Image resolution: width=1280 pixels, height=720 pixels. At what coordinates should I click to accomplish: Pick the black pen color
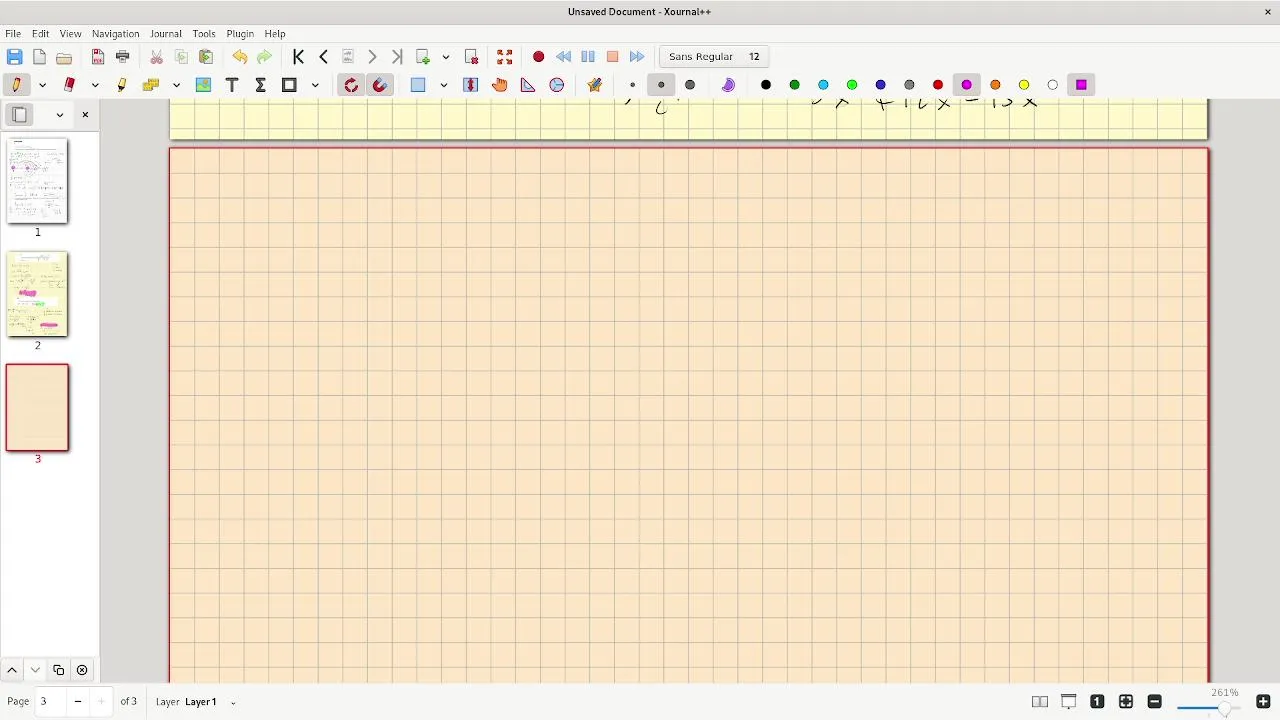click(766, 85)
